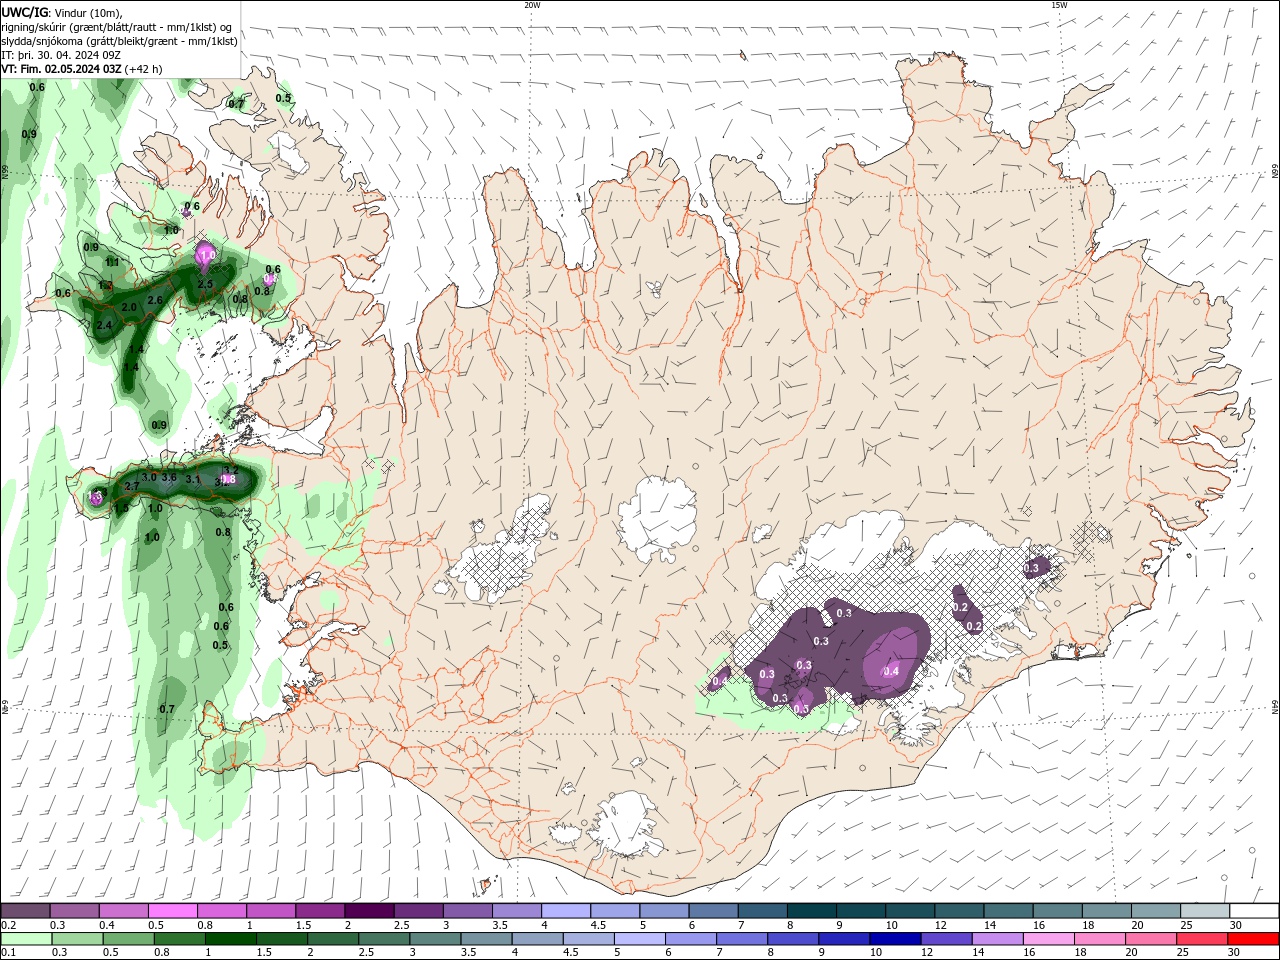Pick the white swatch labeled 30 in the upper legend row

click(x=1254, y=911)
